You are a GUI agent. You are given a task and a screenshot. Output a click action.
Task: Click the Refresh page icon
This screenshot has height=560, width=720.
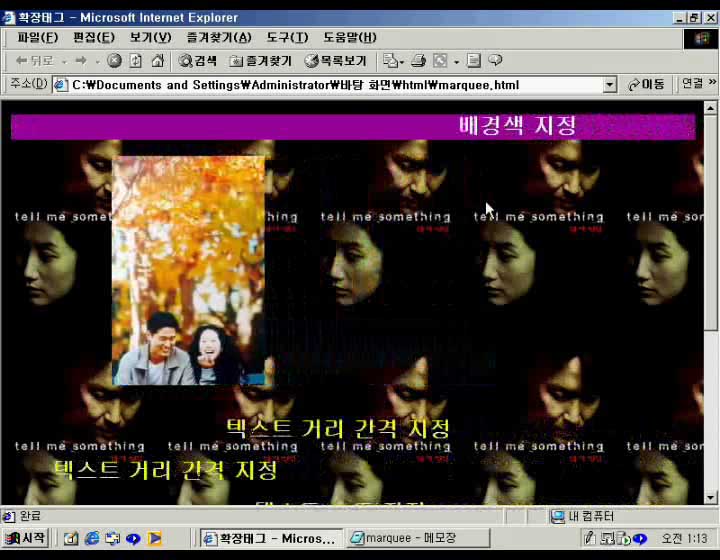pyautogui.click(x=135, y=61)
